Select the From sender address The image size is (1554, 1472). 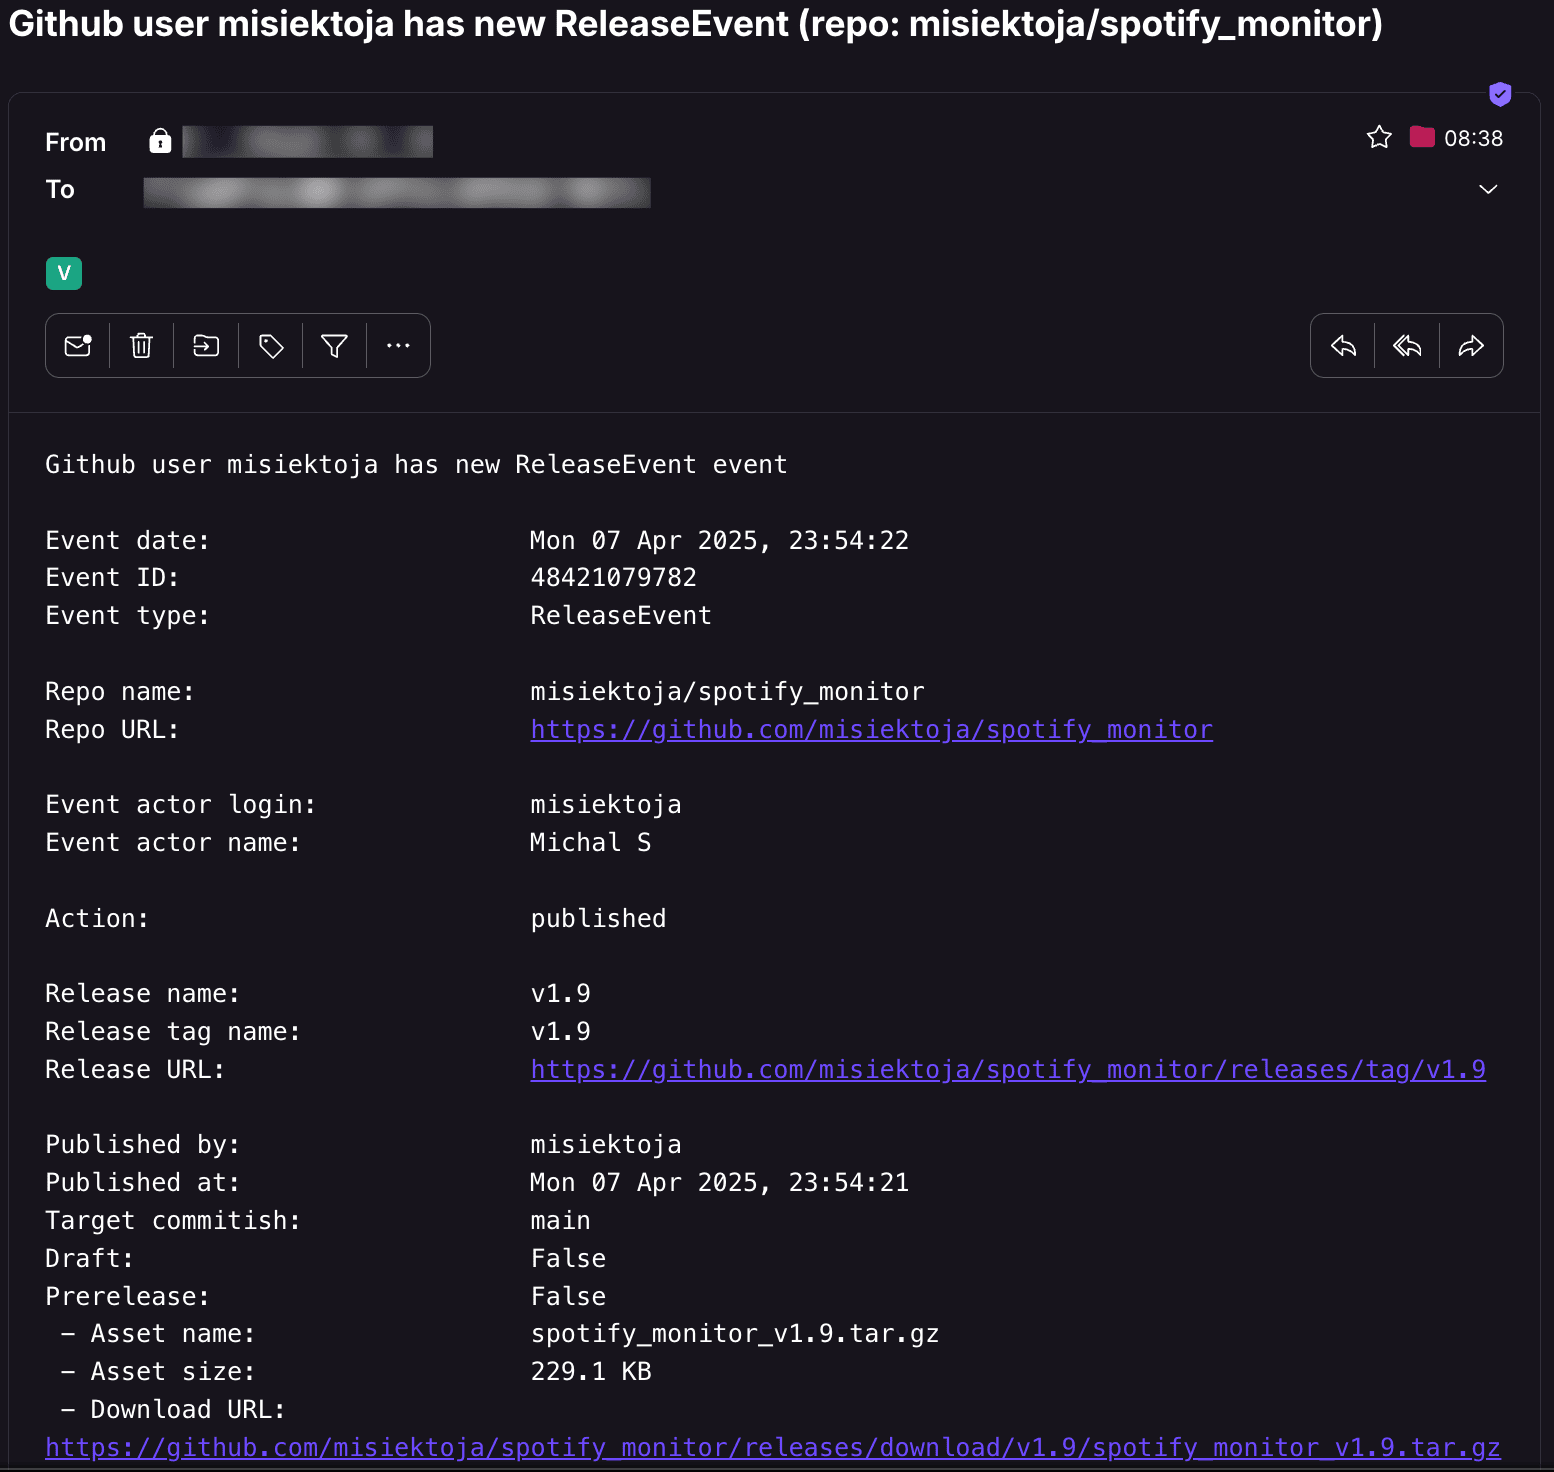(x=306, y=141)
